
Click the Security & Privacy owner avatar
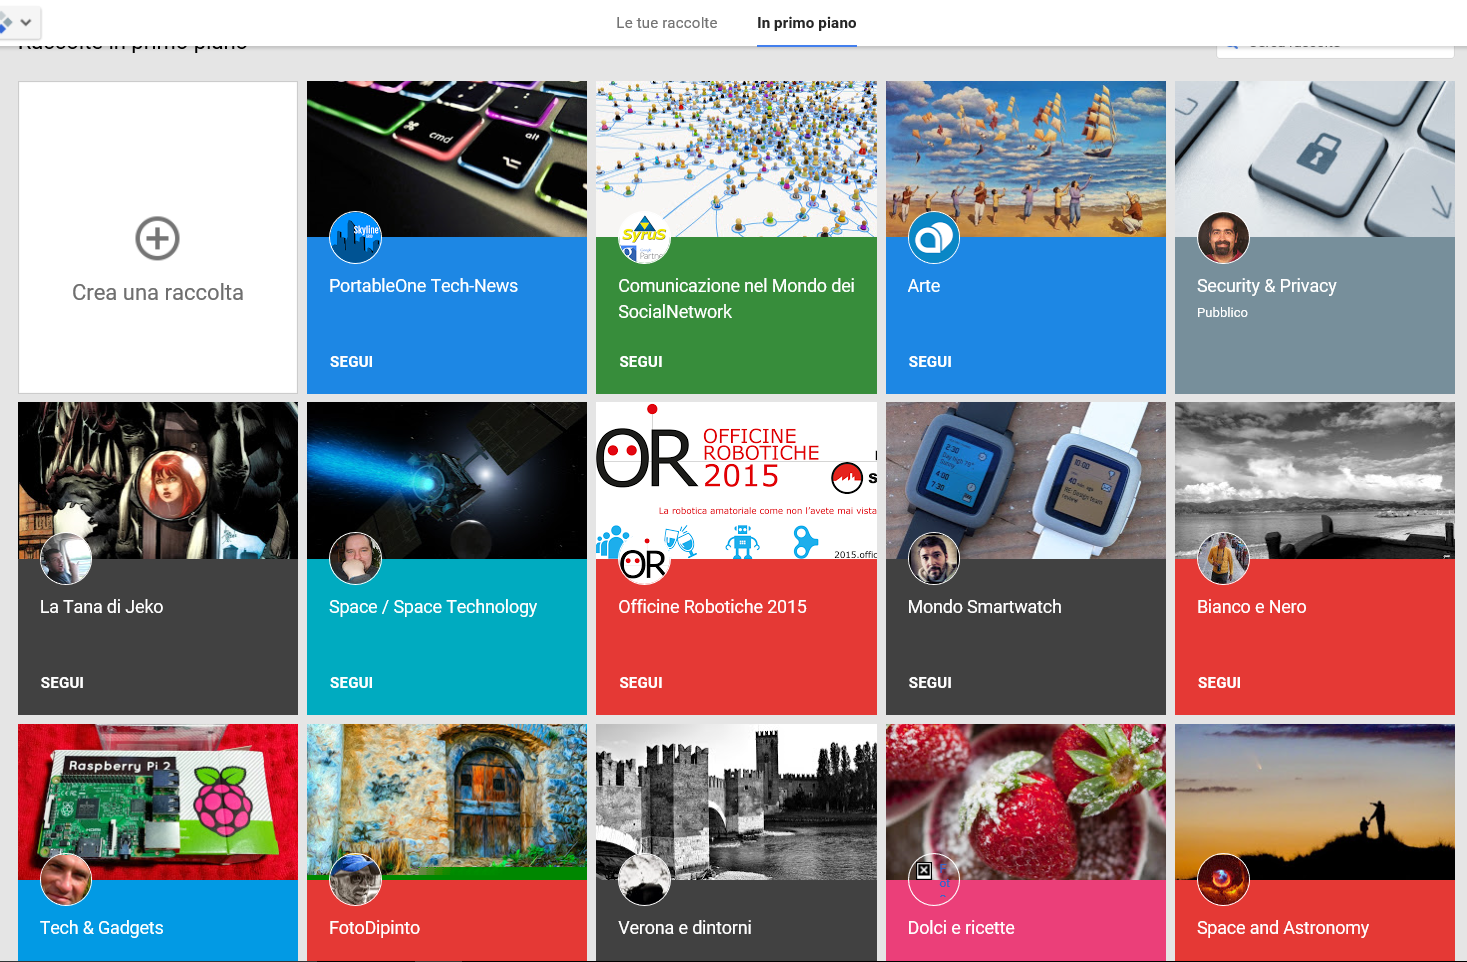[x=1223, y=238]
